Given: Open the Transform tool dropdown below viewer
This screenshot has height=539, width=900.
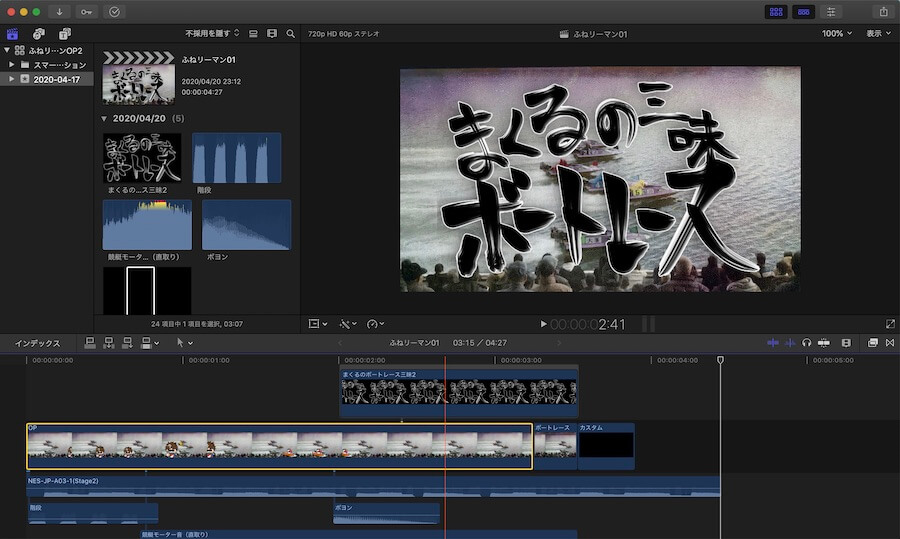Looking at the screenshot, I should [x=317, y=324].
